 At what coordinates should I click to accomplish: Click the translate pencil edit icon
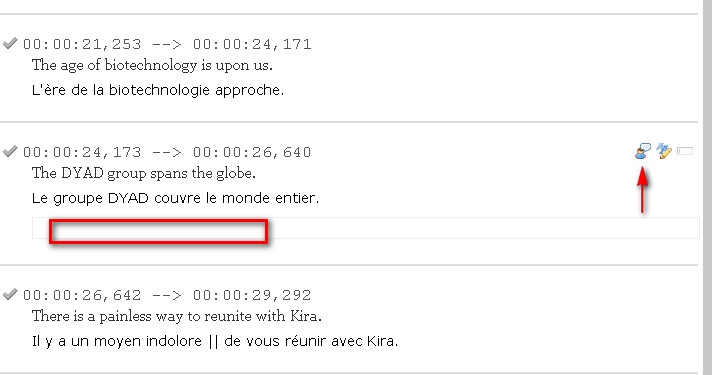664,151
